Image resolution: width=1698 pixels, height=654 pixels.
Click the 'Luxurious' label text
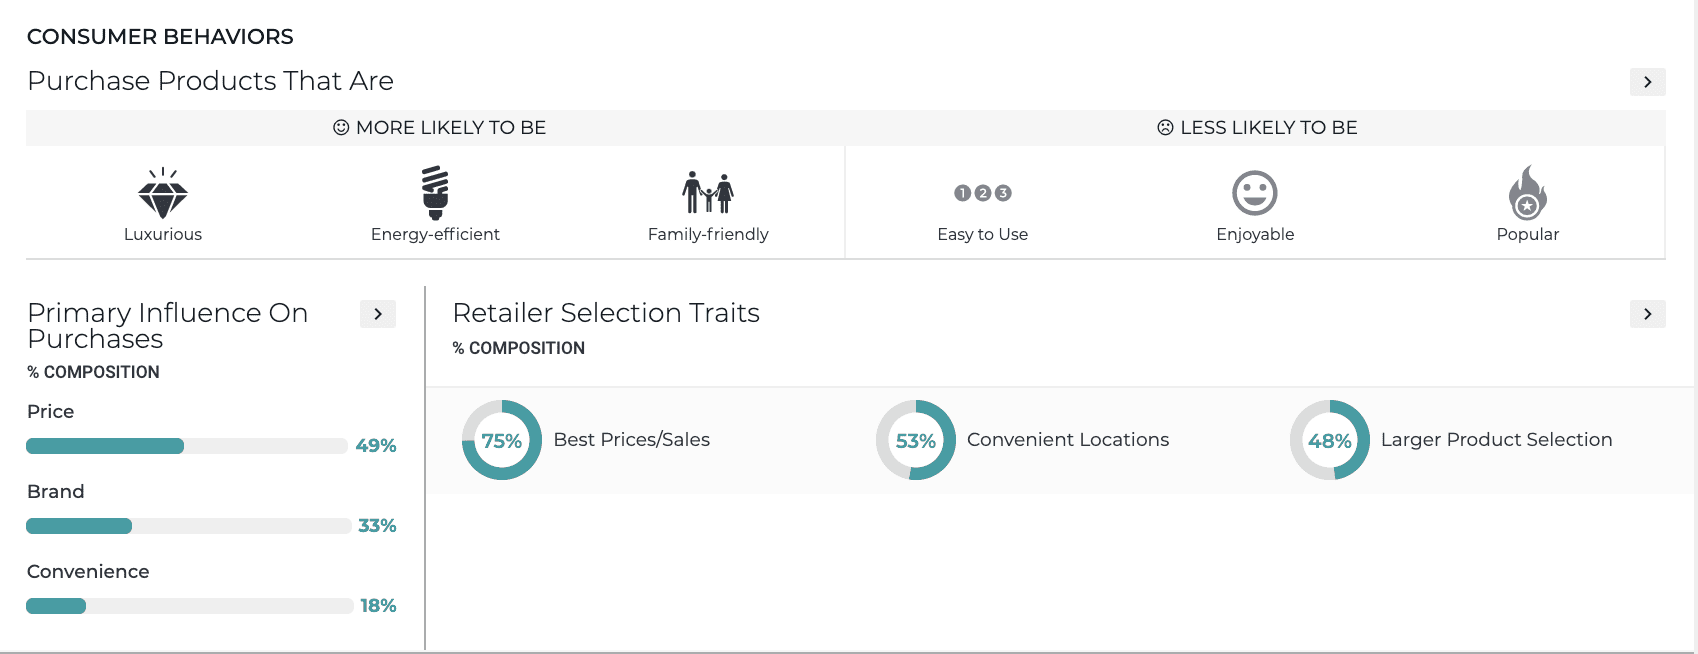click(x=163, y=234)
